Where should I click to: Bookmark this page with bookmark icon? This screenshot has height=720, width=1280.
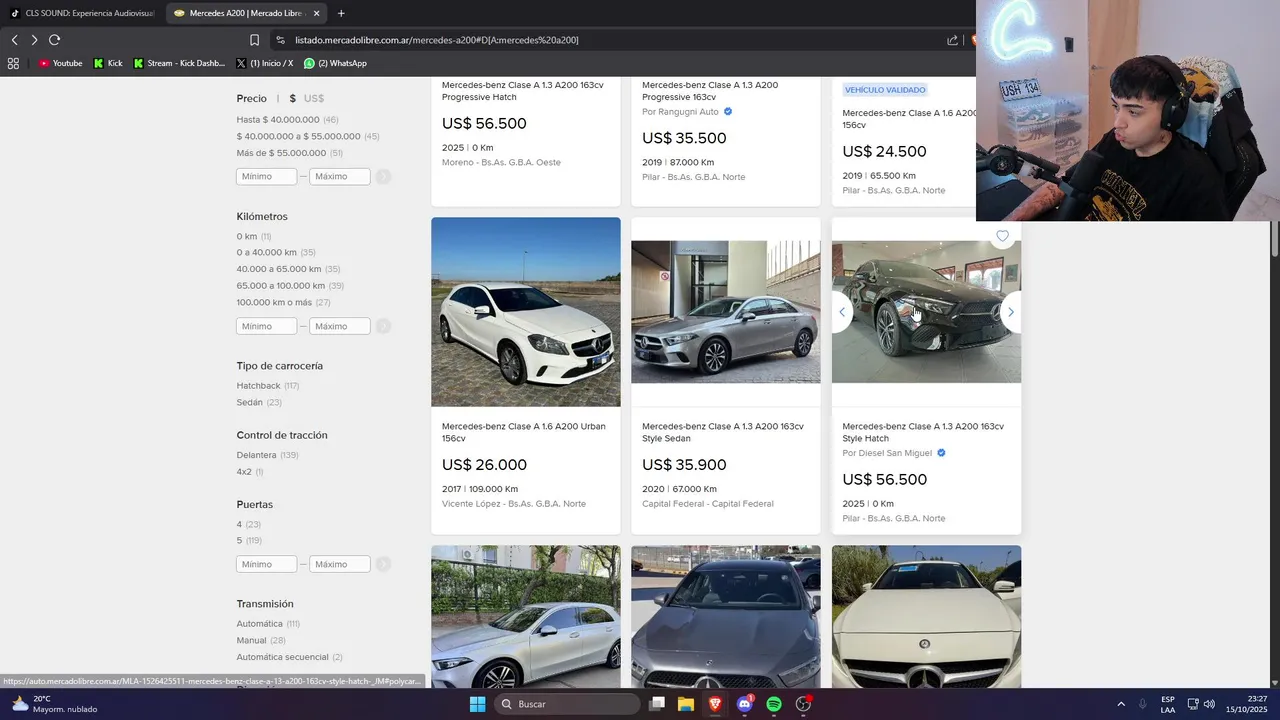tap(254, 40)
